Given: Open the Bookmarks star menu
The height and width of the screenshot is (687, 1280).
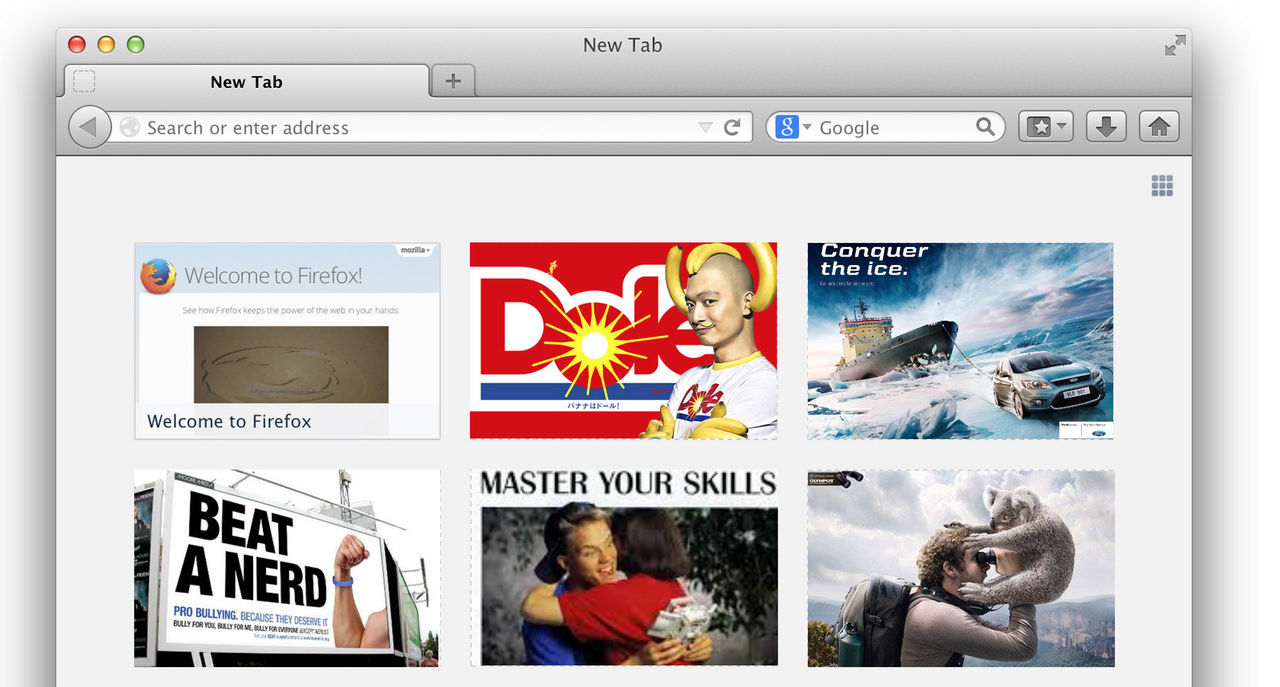Looking at the screenshot, I should click(x=1040, y=126).
